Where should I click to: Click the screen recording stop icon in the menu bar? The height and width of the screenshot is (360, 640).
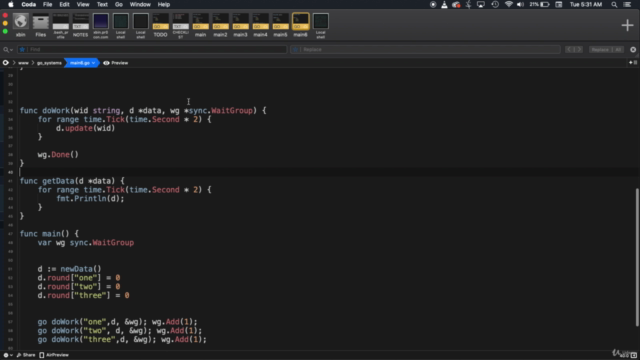(433, 4)
